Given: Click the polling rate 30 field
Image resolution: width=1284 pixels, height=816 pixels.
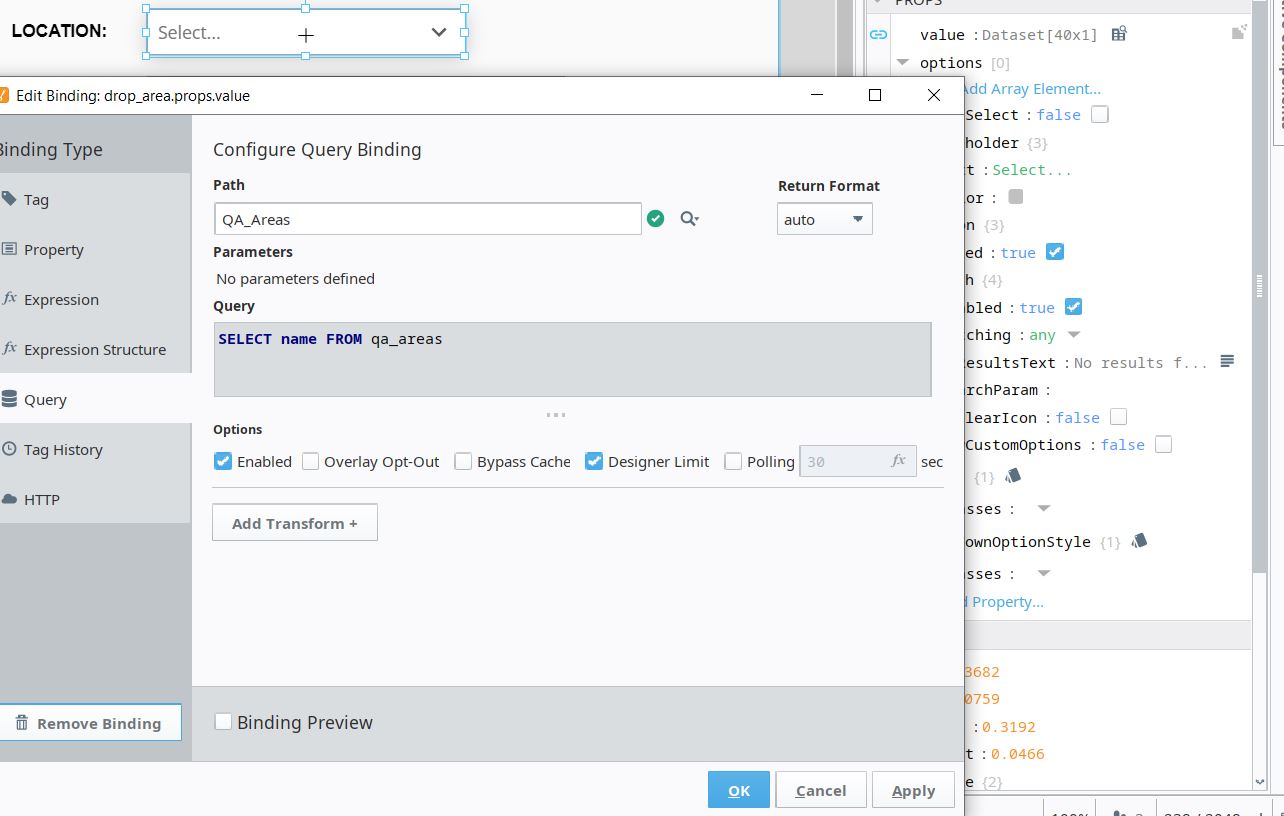Looking at the screenshot, I should tap(858, 461).
